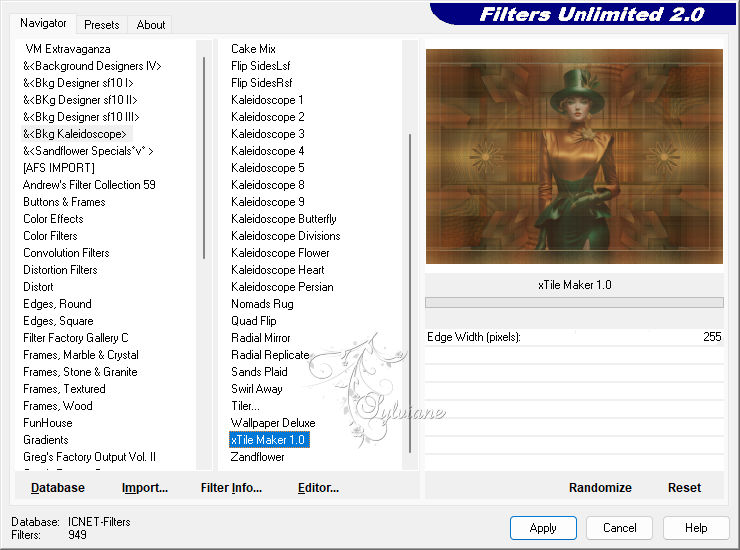This screenshot has width=740, height=550.
Task: Open the Database menu
Action: pos(58,487)
